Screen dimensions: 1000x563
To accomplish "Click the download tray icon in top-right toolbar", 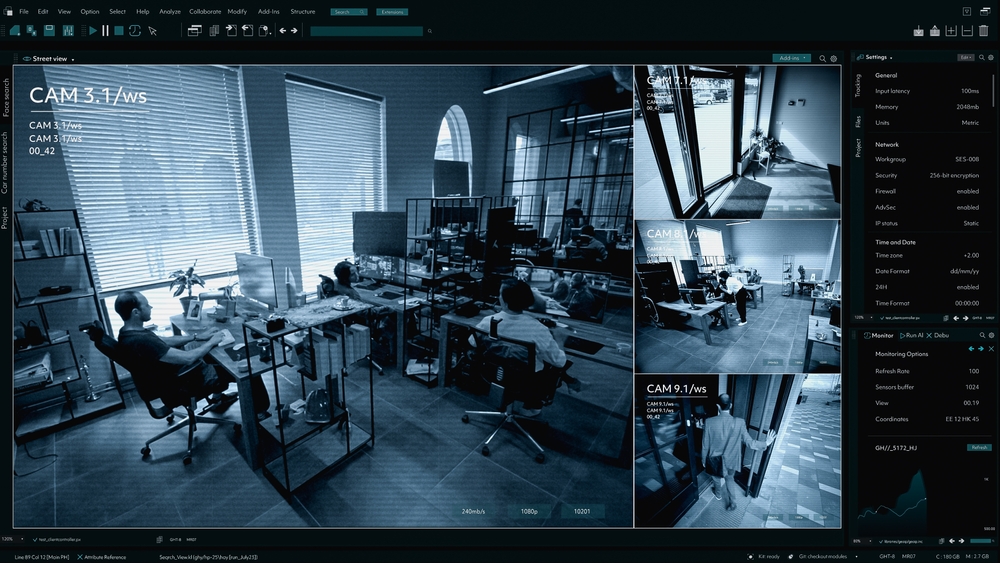I will [918, 31].
